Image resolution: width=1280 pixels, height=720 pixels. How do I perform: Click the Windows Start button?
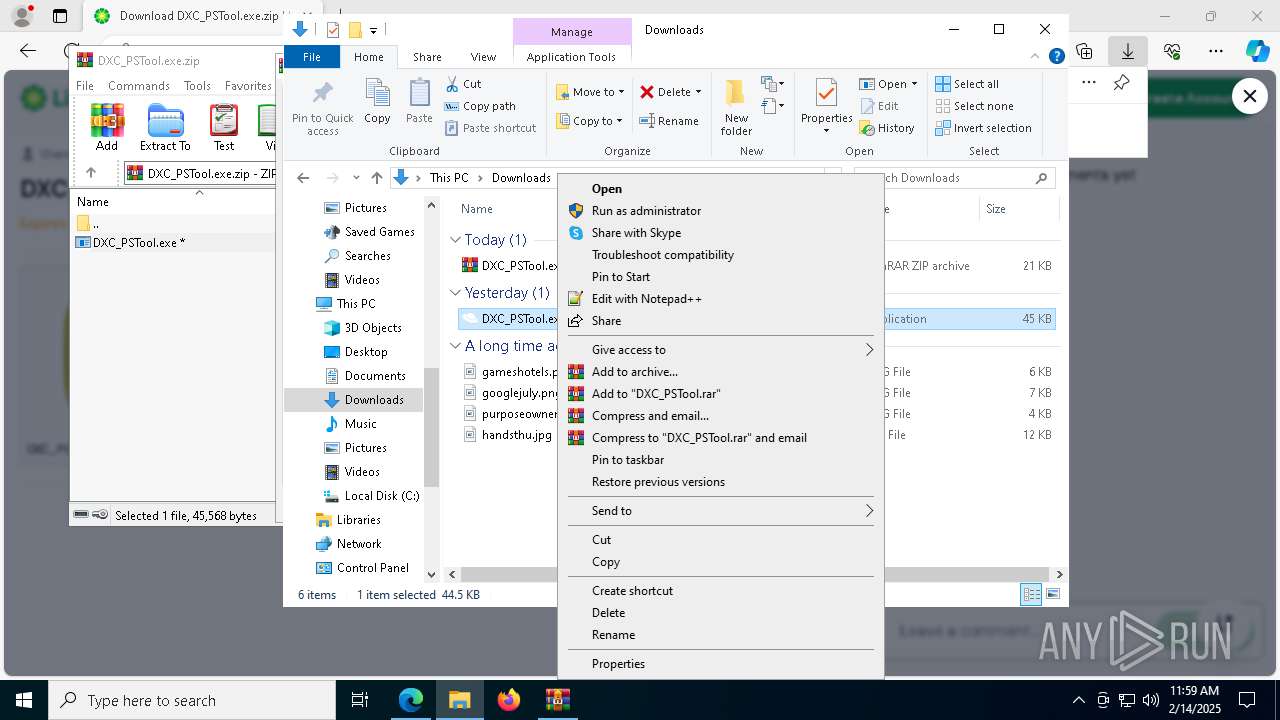[23, 700]
